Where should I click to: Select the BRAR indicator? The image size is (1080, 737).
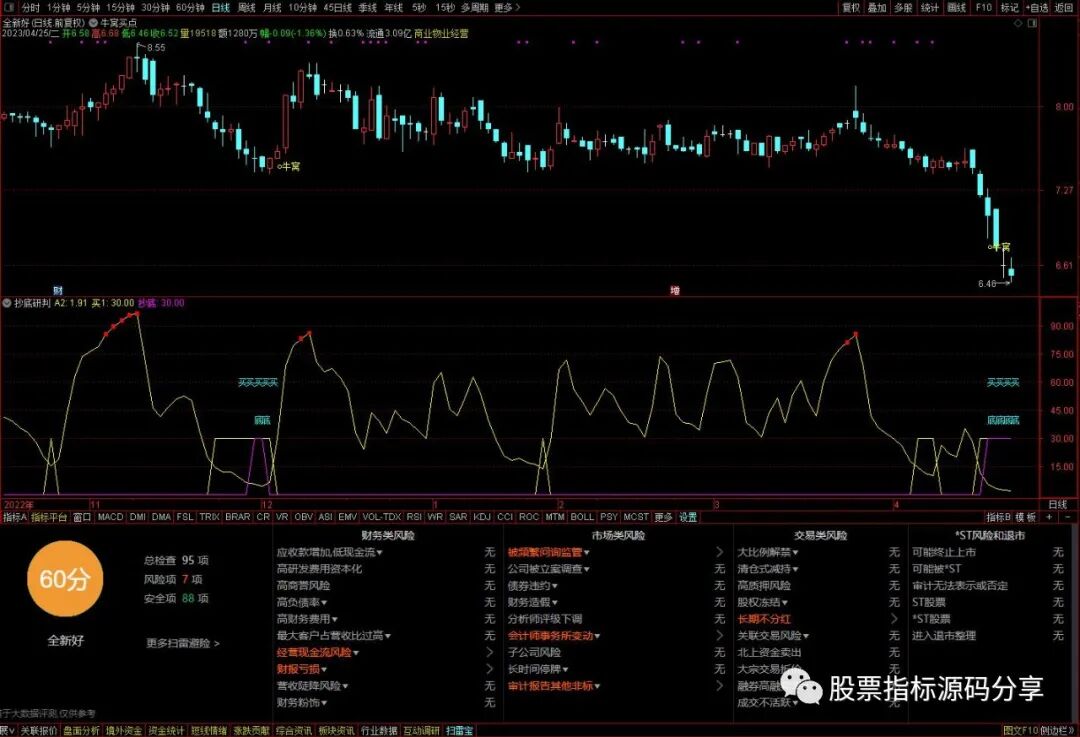point(238,517)
